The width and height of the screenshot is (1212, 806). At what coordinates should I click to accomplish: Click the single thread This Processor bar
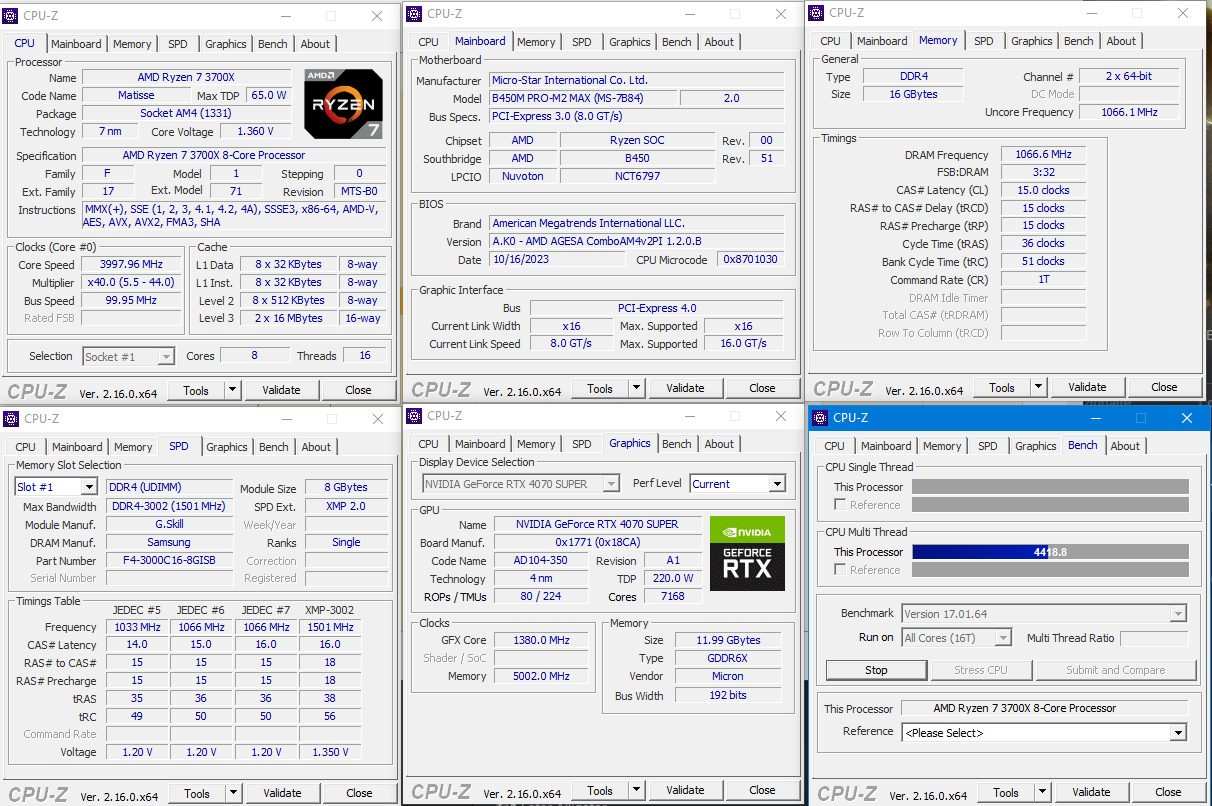tap(1050, 487)
